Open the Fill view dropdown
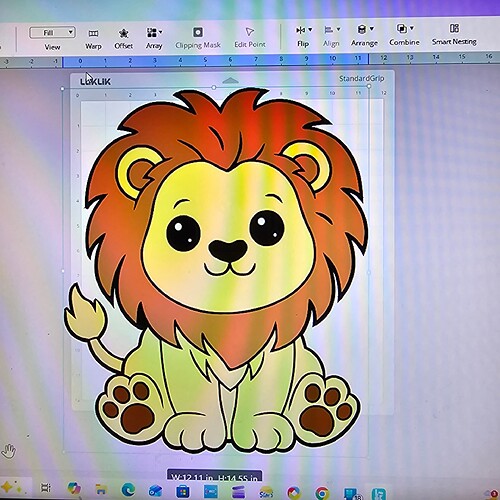The width and height of the screenshot is (500, 500). coord(52,32)
